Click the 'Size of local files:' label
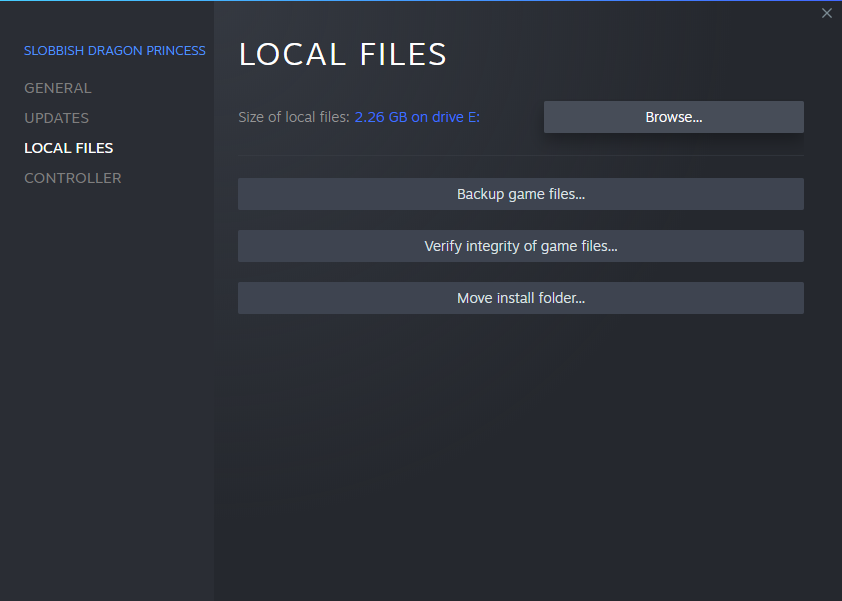The width and height of the screenshot is (842, 601). click(x=294, y=117)
